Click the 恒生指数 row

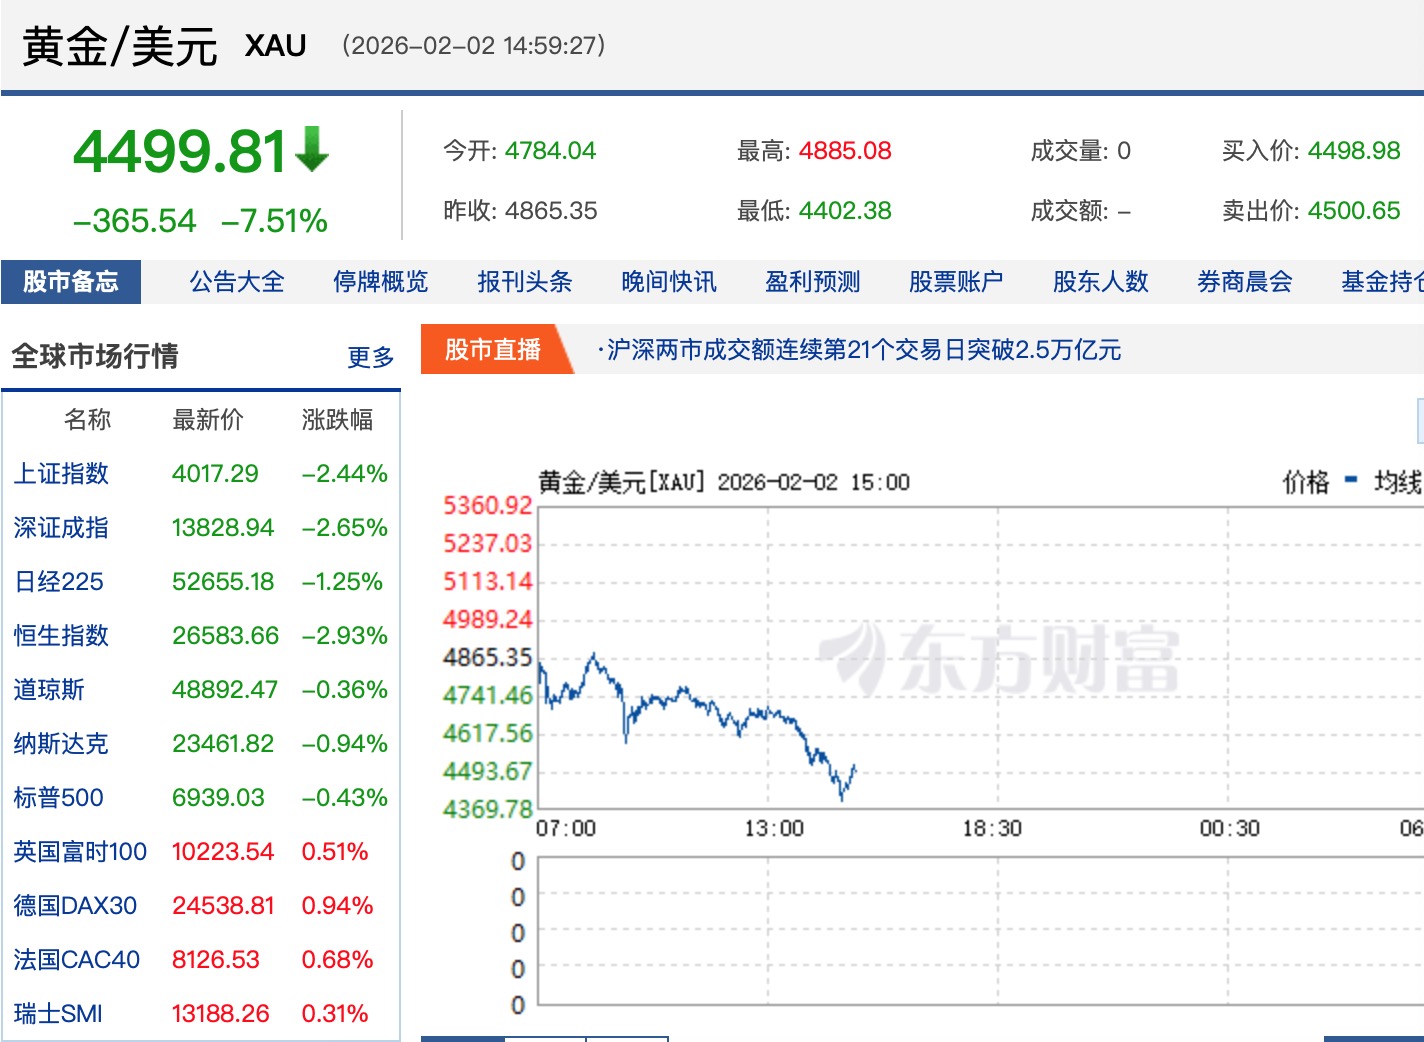61,635
